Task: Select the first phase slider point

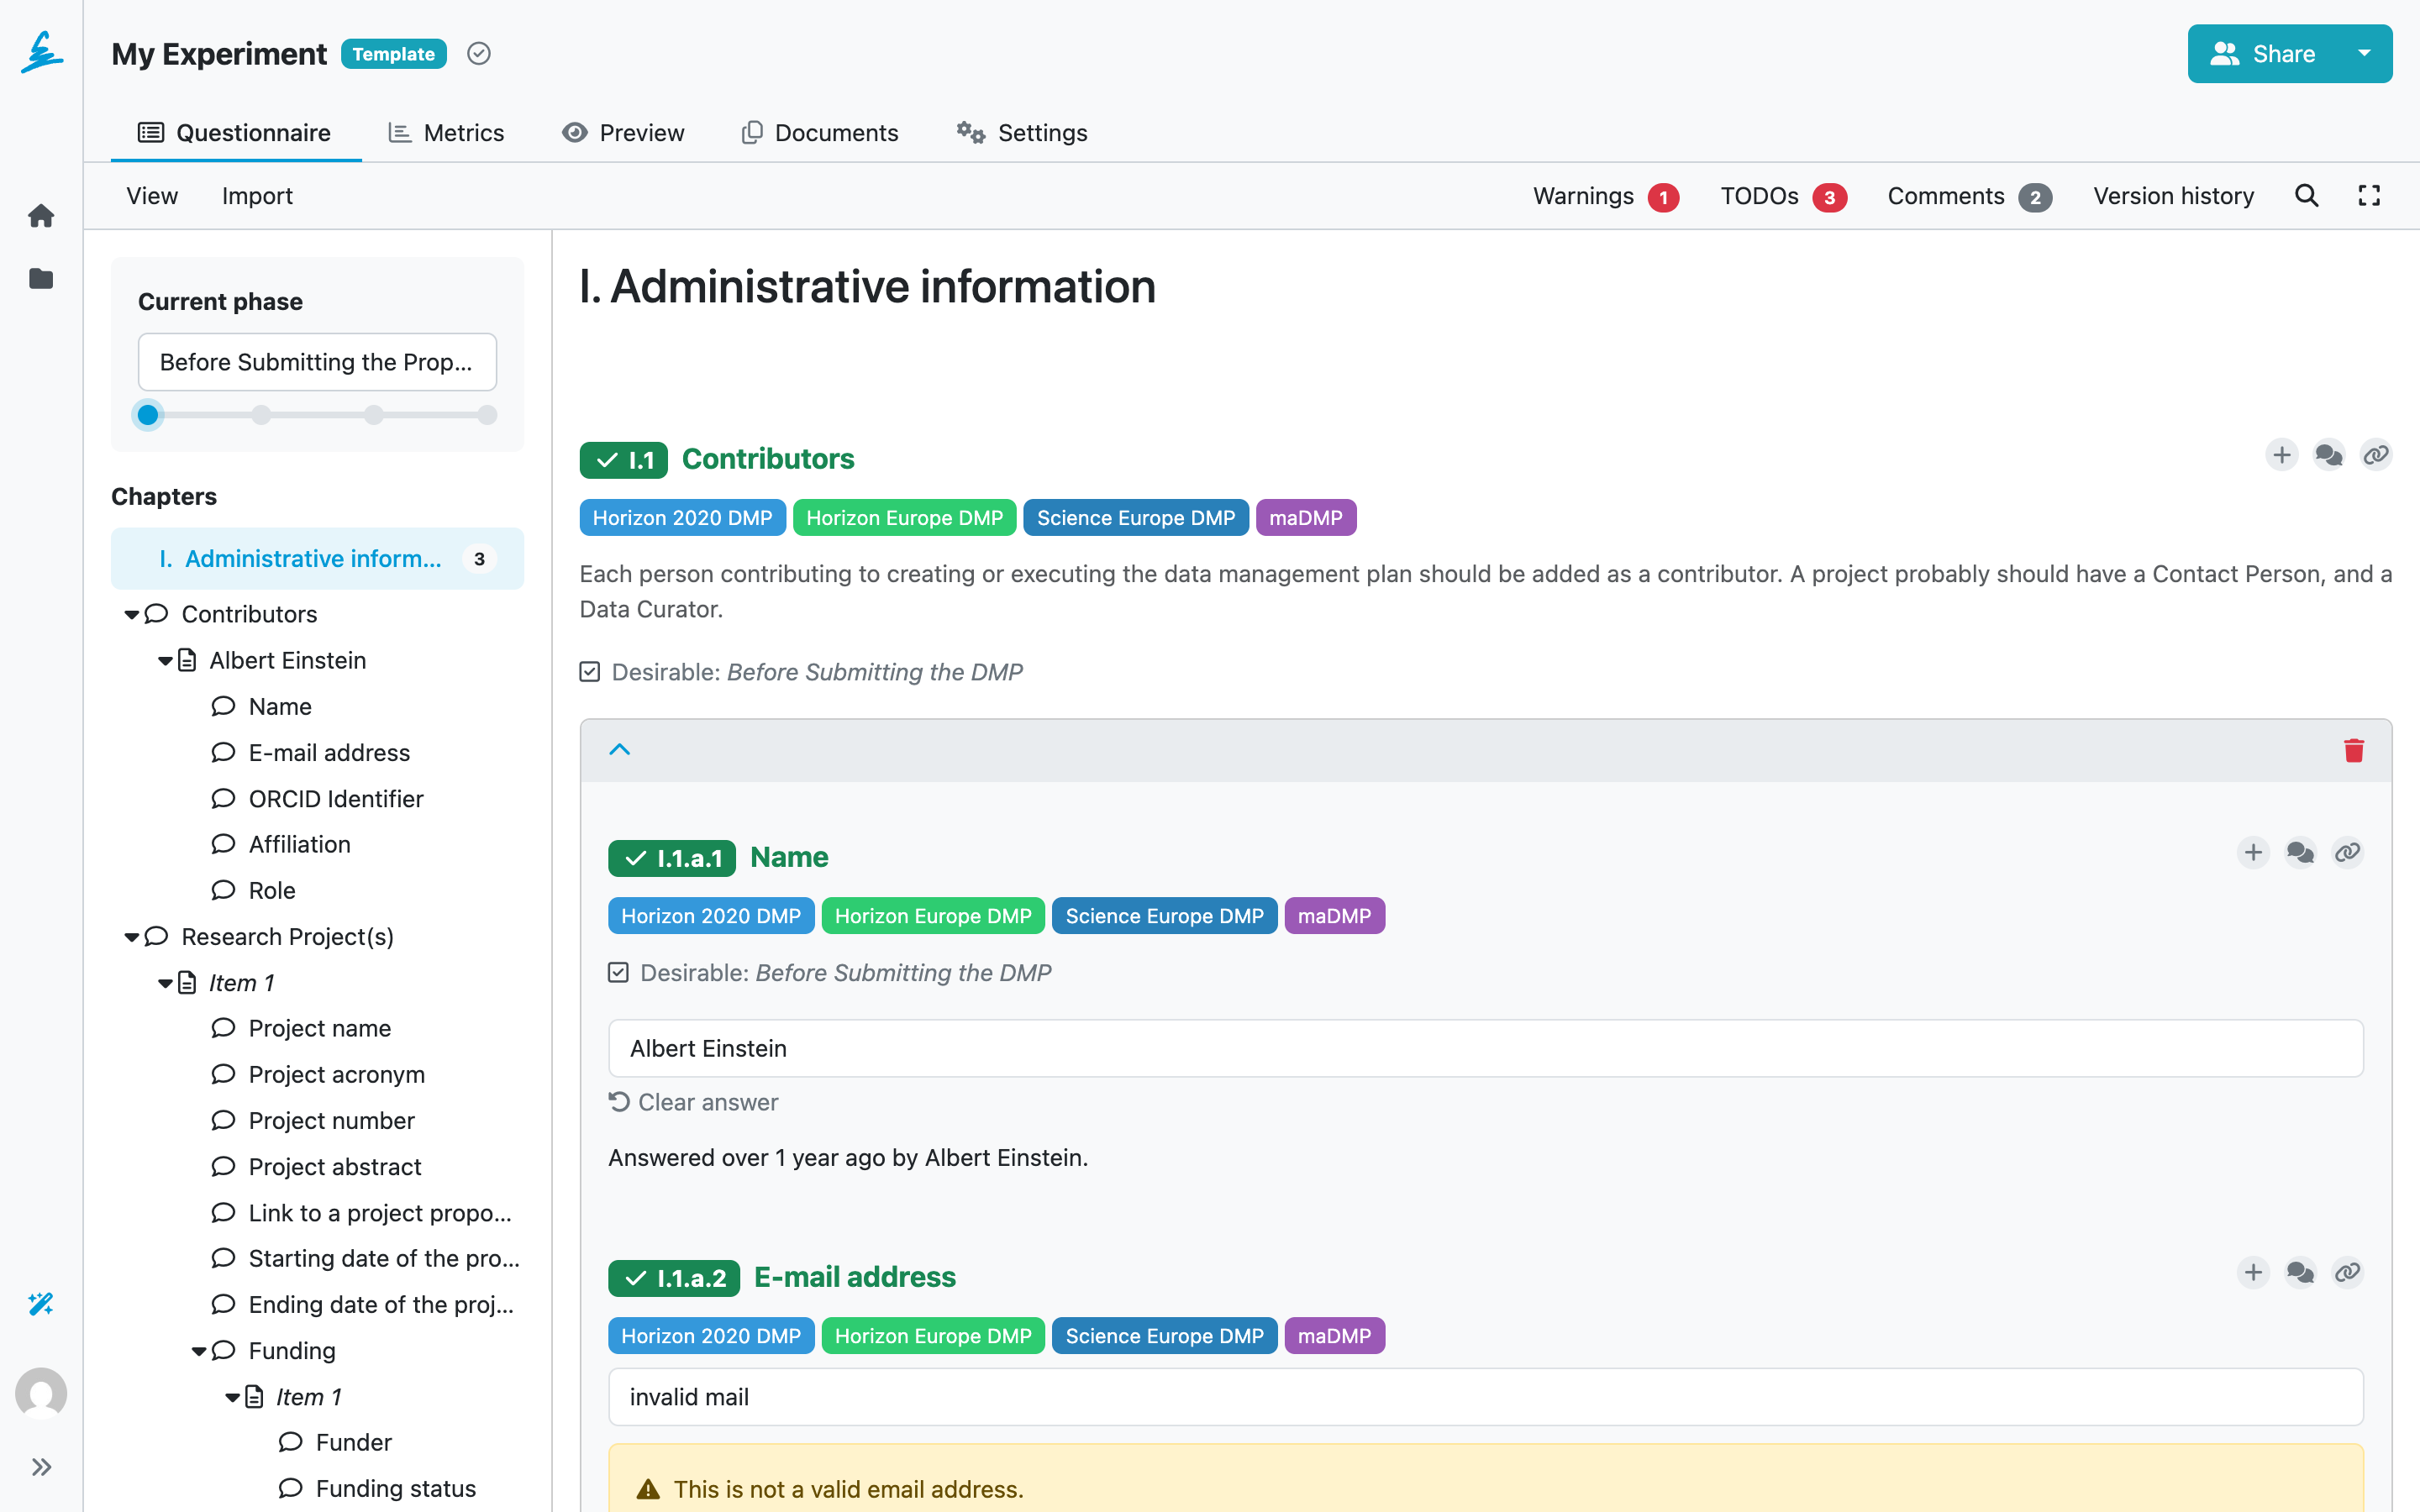Action: [148, 415]
